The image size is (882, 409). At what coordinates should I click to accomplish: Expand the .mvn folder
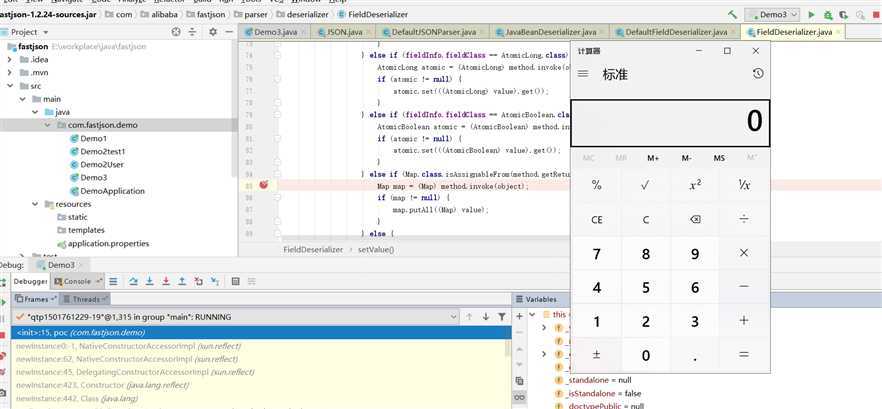pyautogui.click(x=9, y=73)
